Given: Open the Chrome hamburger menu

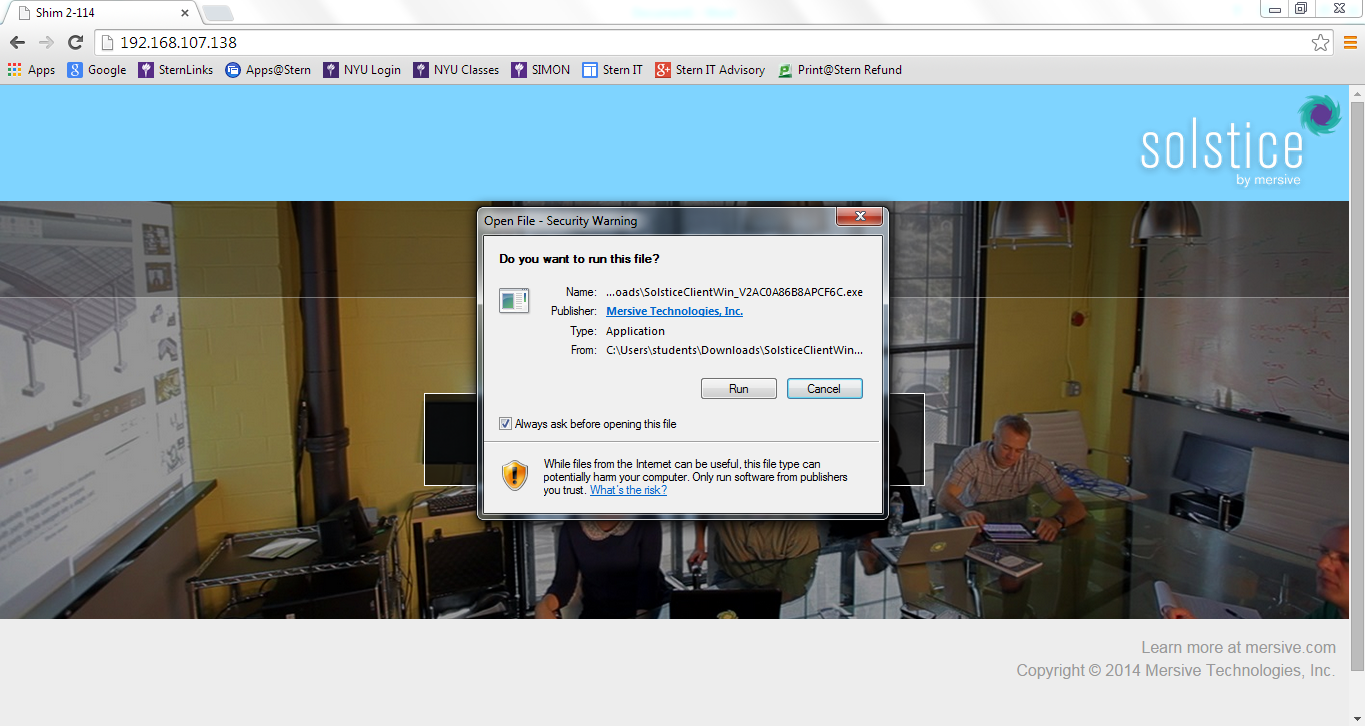Looking at the screenshot, I should coord(1350,42).
